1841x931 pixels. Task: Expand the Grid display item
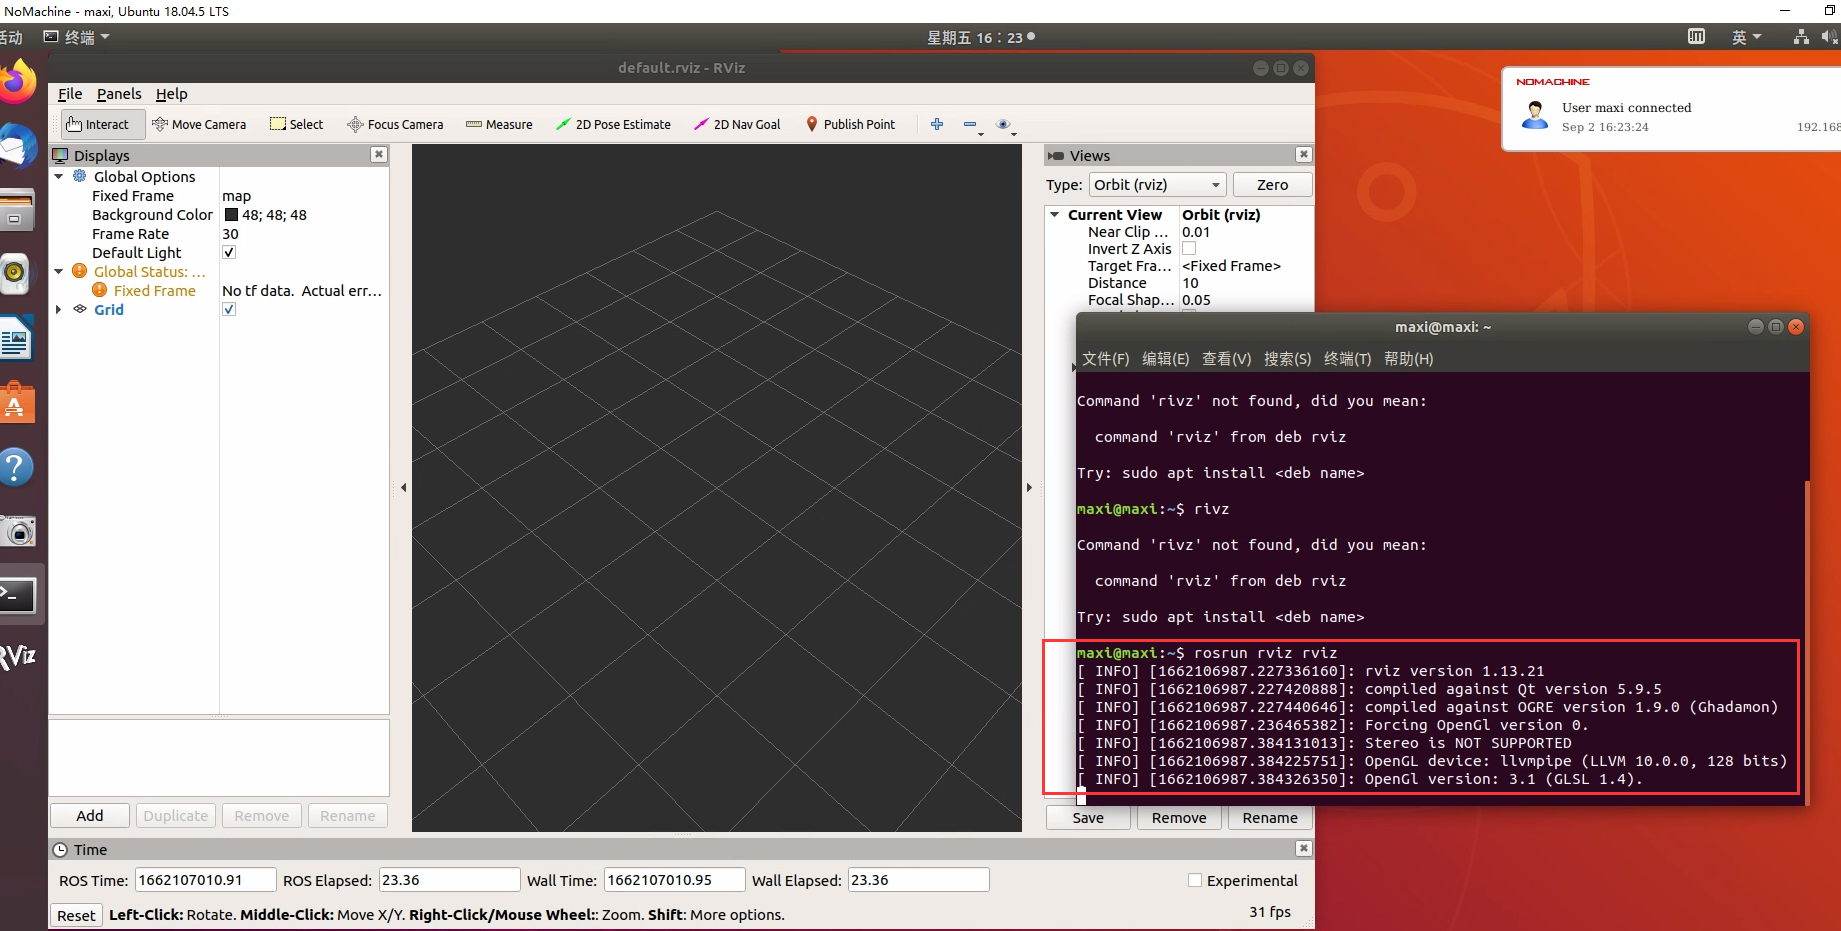[58, 309]
